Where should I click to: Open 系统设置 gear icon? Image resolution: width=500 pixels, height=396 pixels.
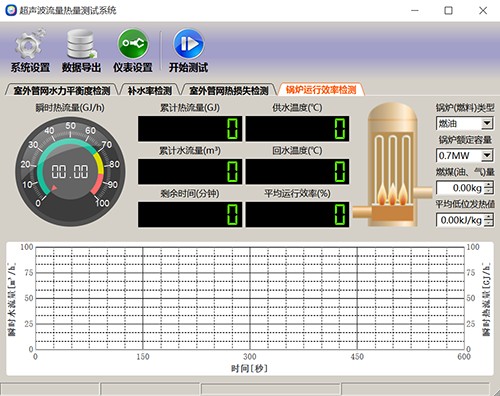[x=30, y=44]
